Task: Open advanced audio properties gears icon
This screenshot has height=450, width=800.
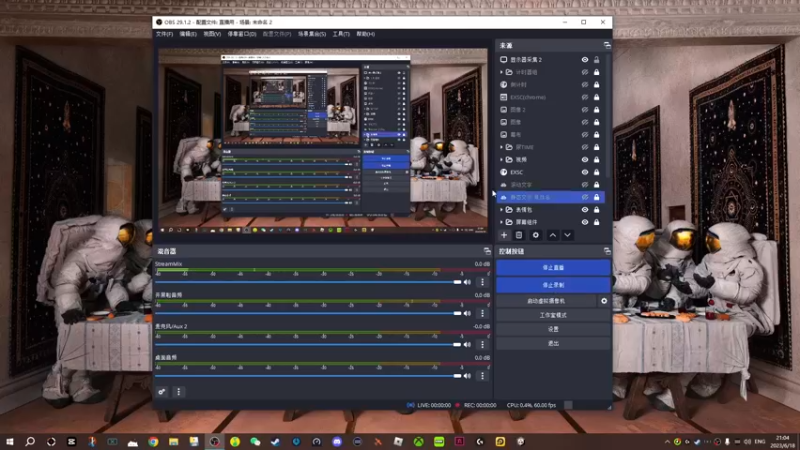Action: (162, 392)
